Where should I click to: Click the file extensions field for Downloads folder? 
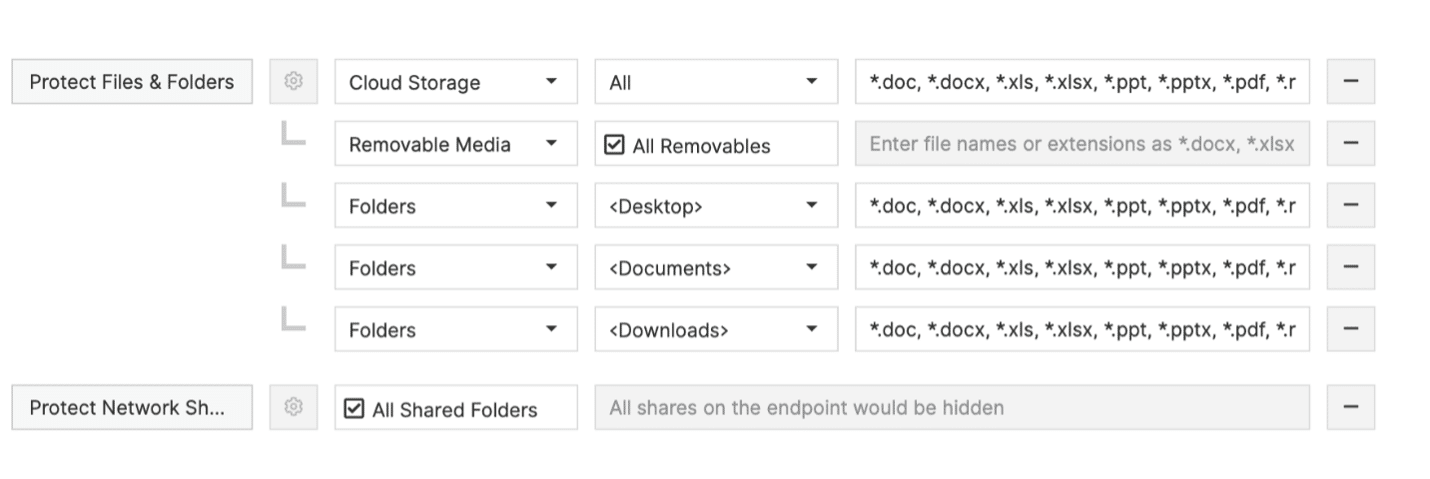tap(1082, 329)
